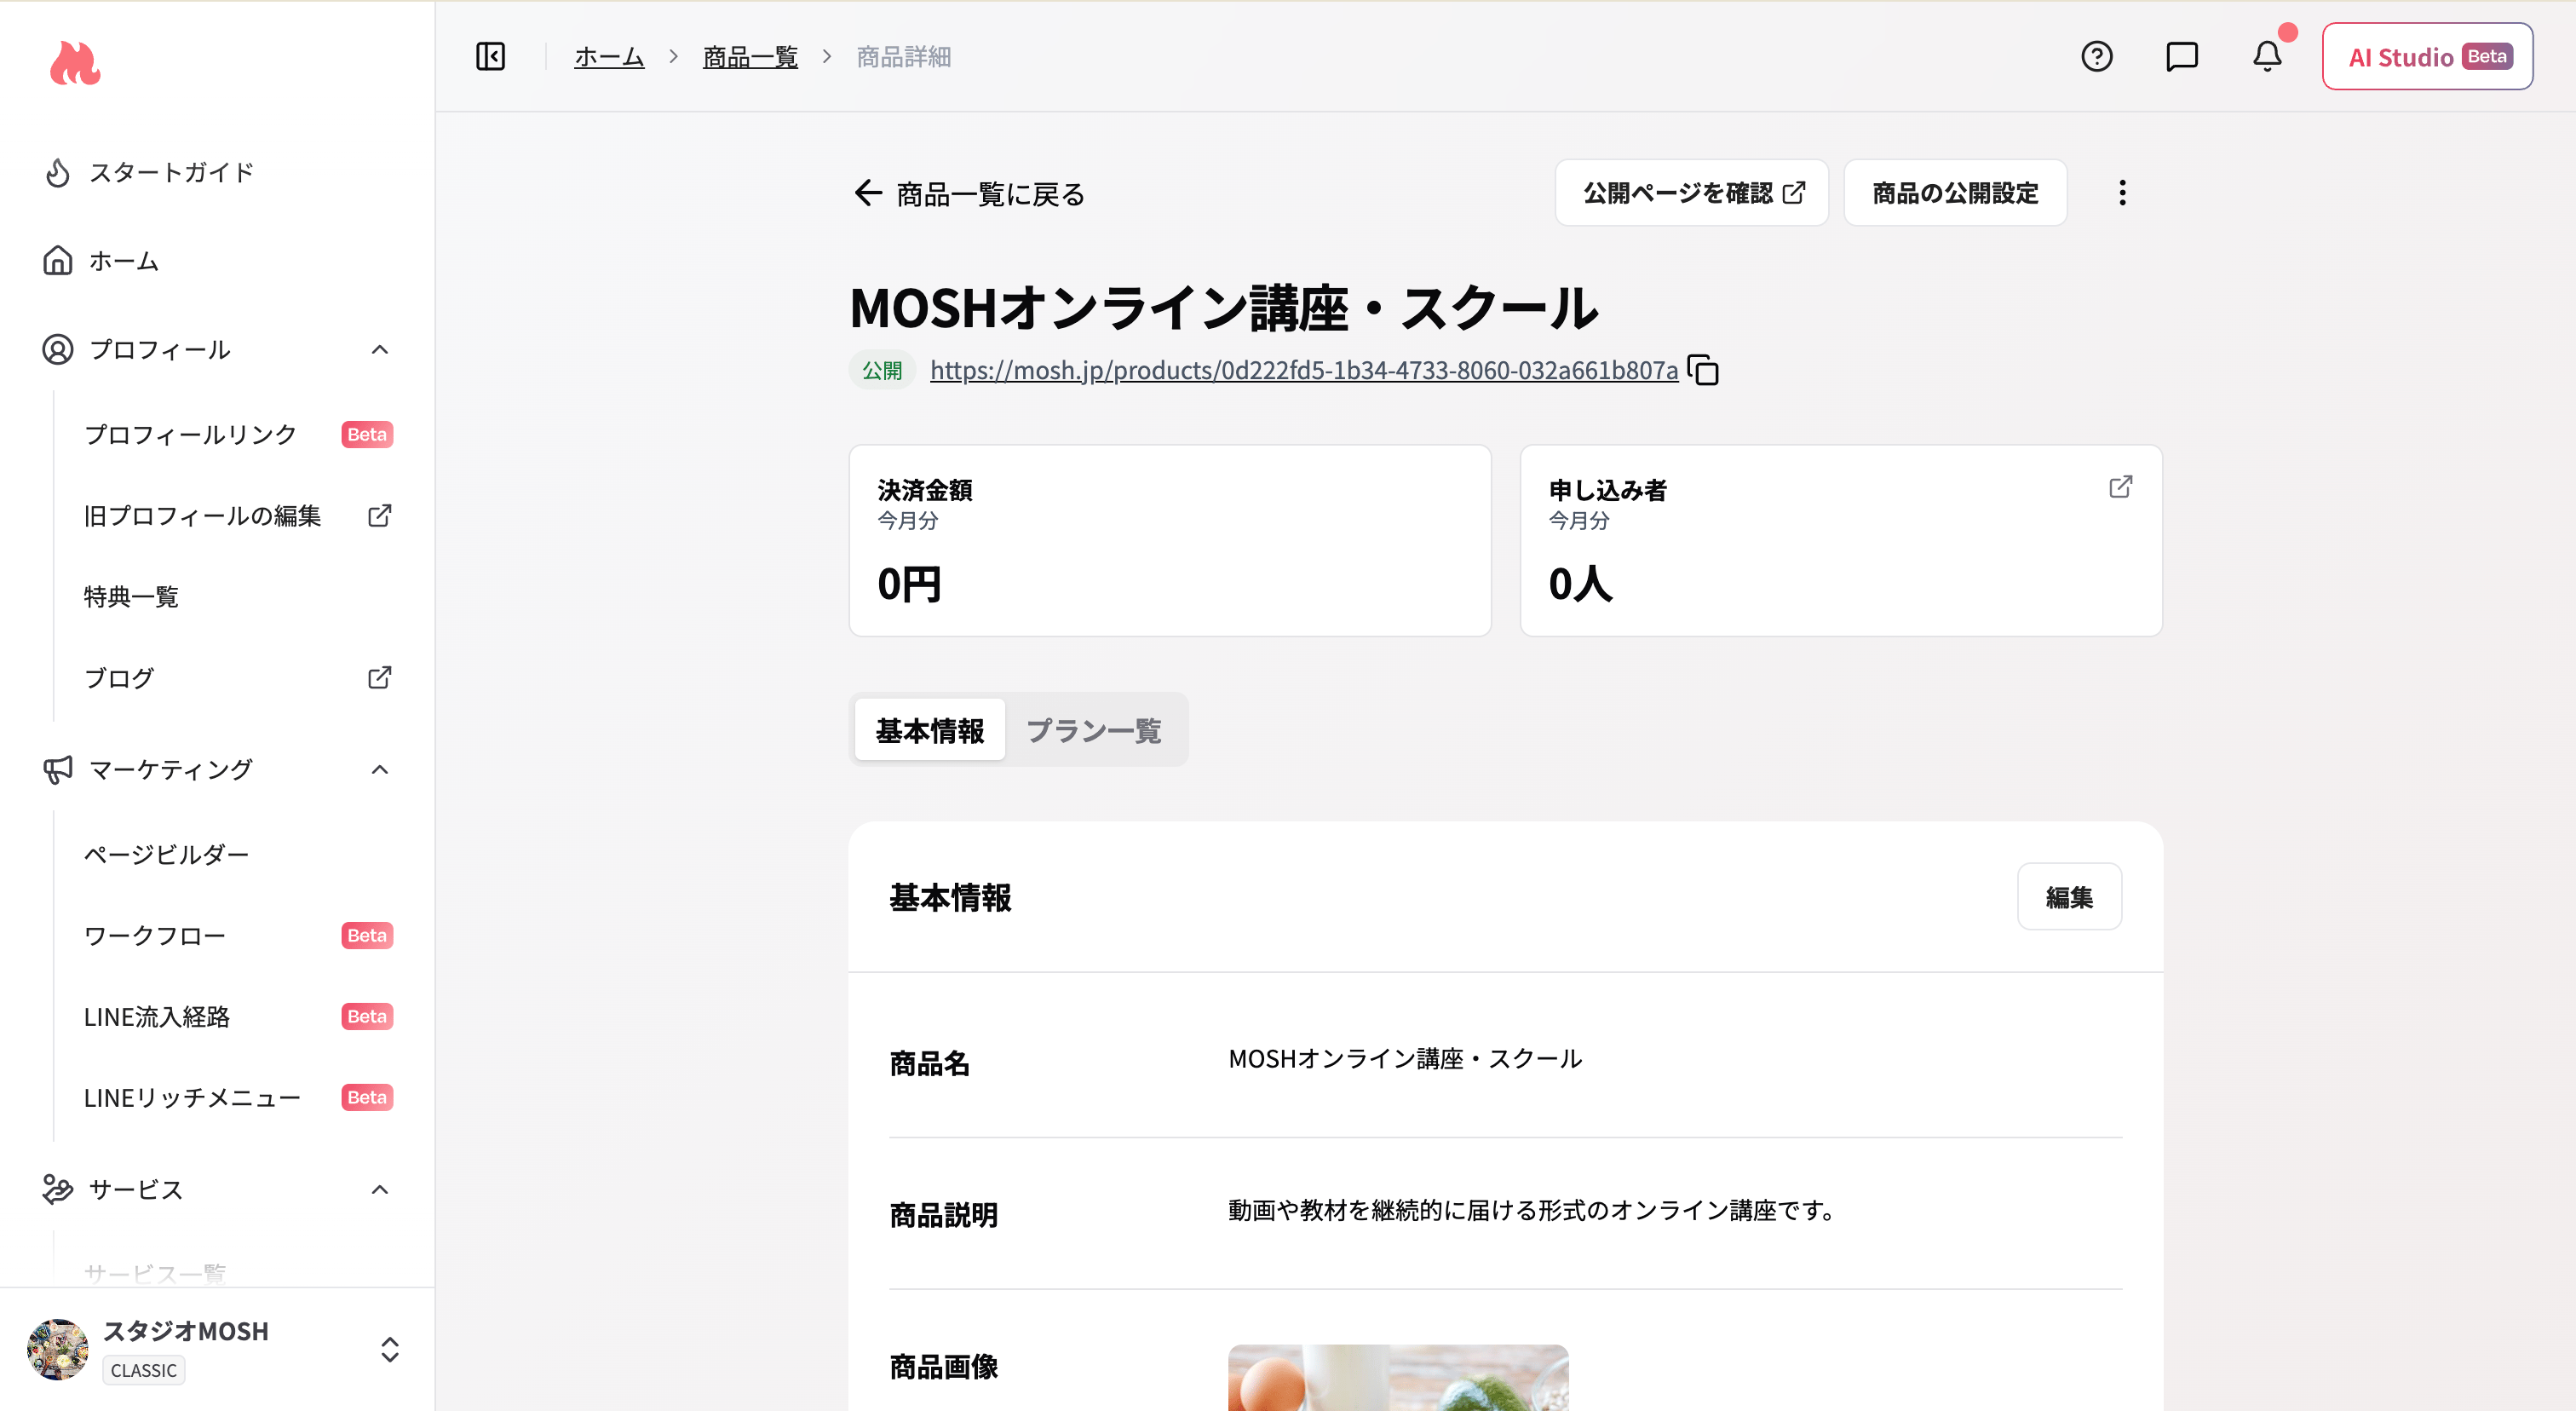The image size is (2576, 1411).
Task: Switch to the プラン一覧 tab
Action: click(1093, 730)
